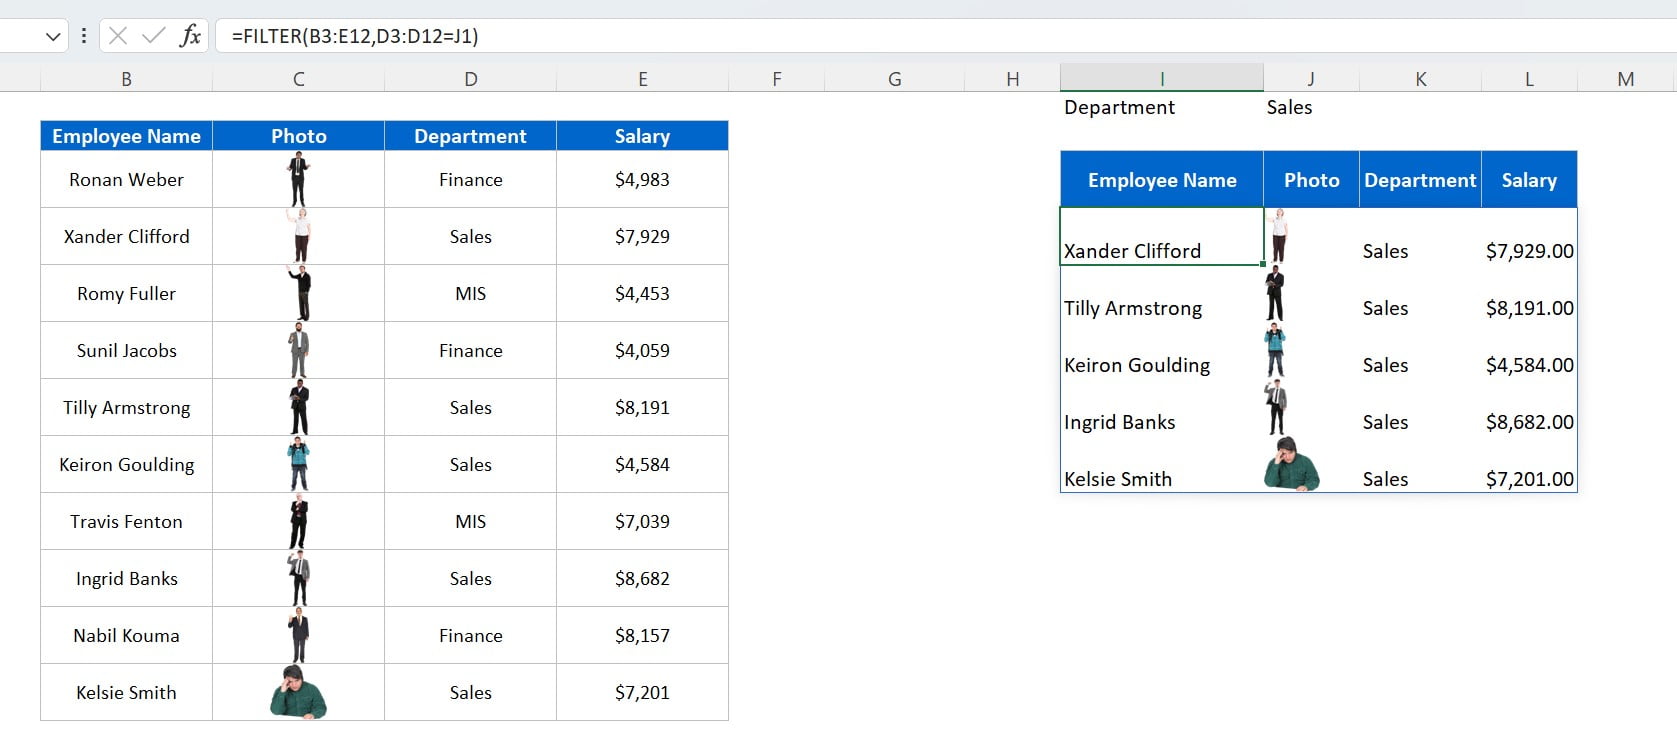The width and height of the screenshot is (1677, 746).
Task: Select the 'Travis Fenton' name cell
Action: (126, 521)
